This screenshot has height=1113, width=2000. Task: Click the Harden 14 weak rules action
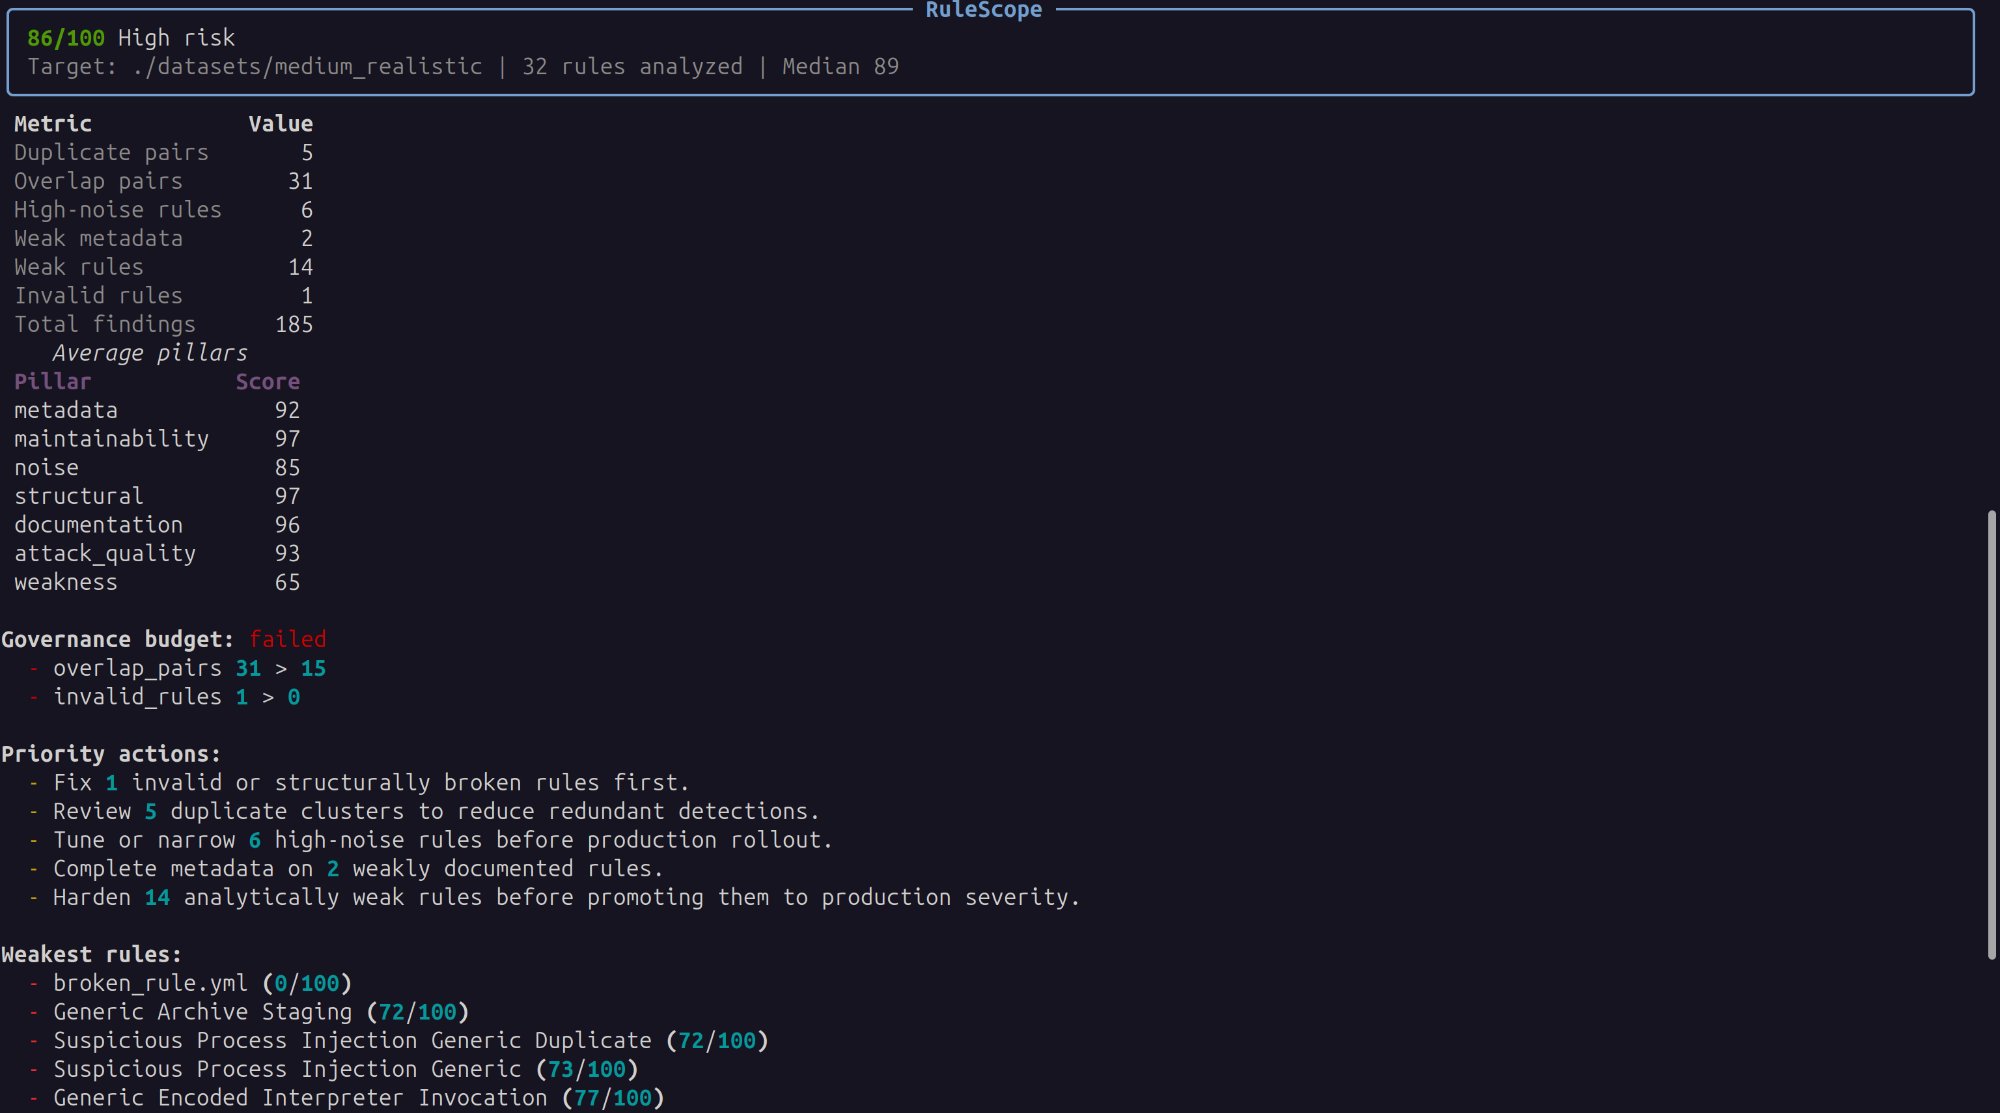566,898
